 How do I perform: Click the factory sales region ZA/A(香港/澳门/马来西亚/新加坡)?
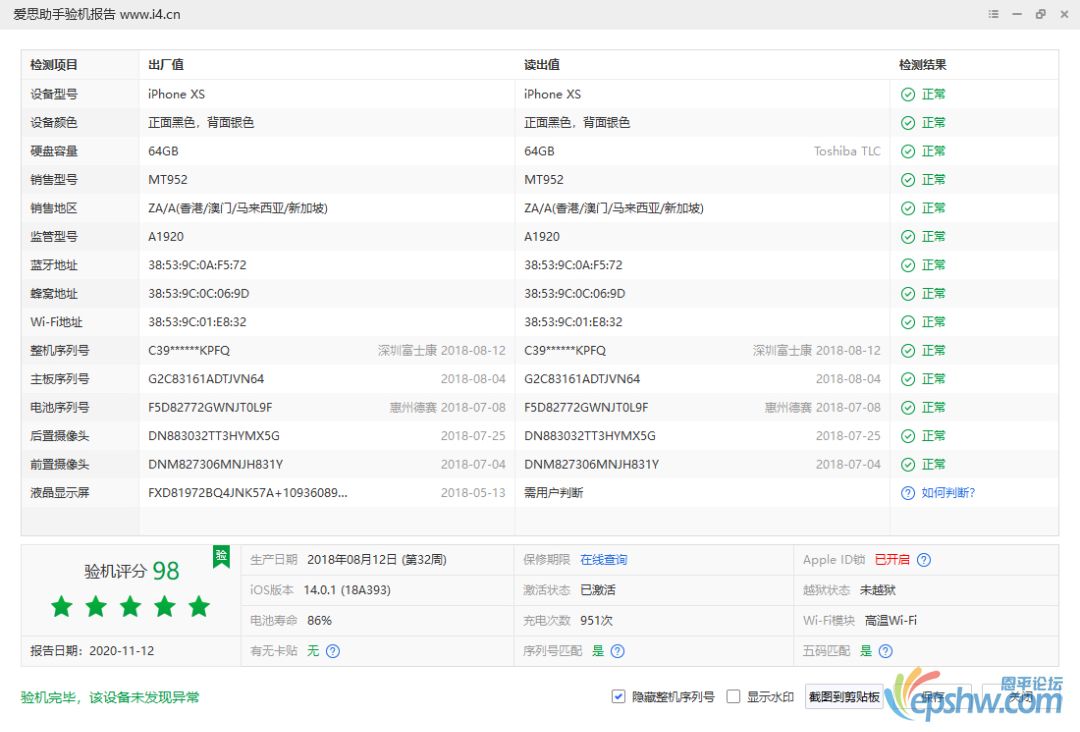coord(238,208)
